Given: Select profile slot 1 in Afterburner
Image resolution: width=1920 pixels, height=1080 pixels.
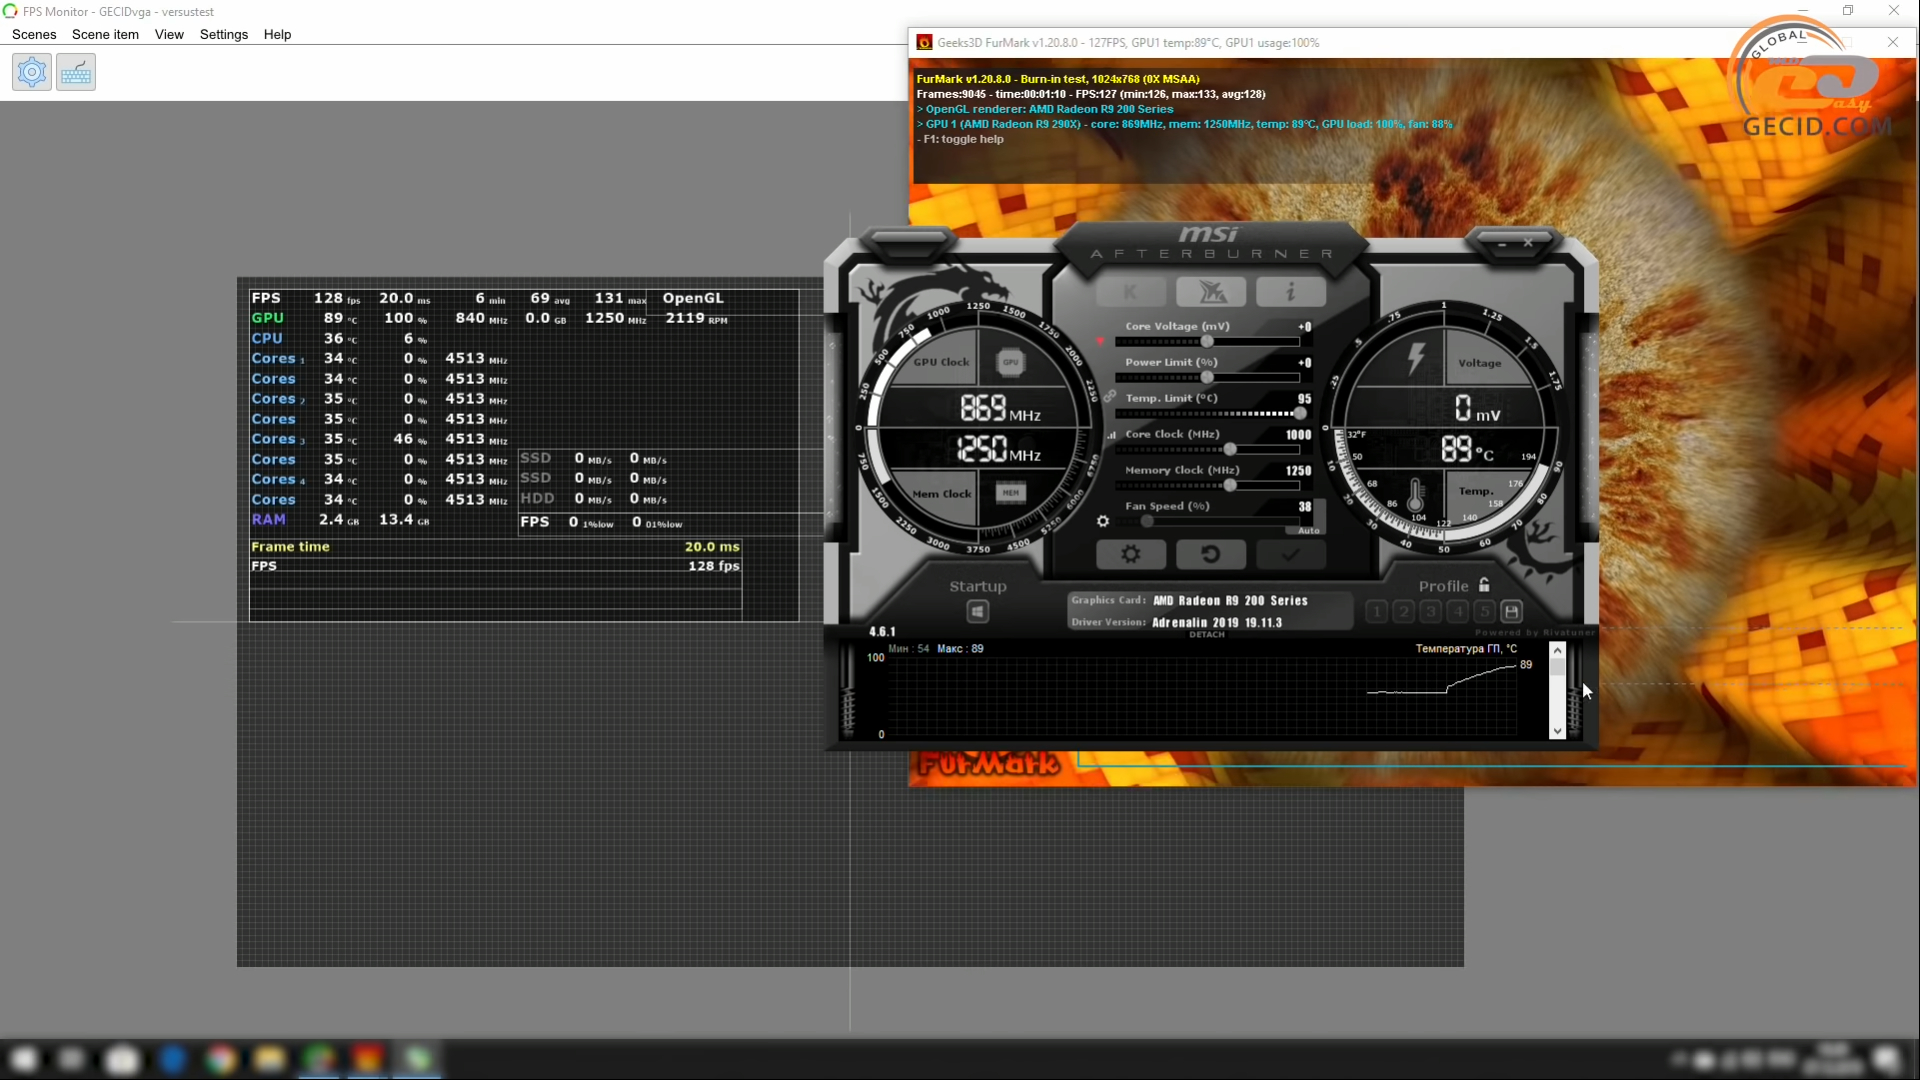Looking at the screenshot, I should (1377, 611).
